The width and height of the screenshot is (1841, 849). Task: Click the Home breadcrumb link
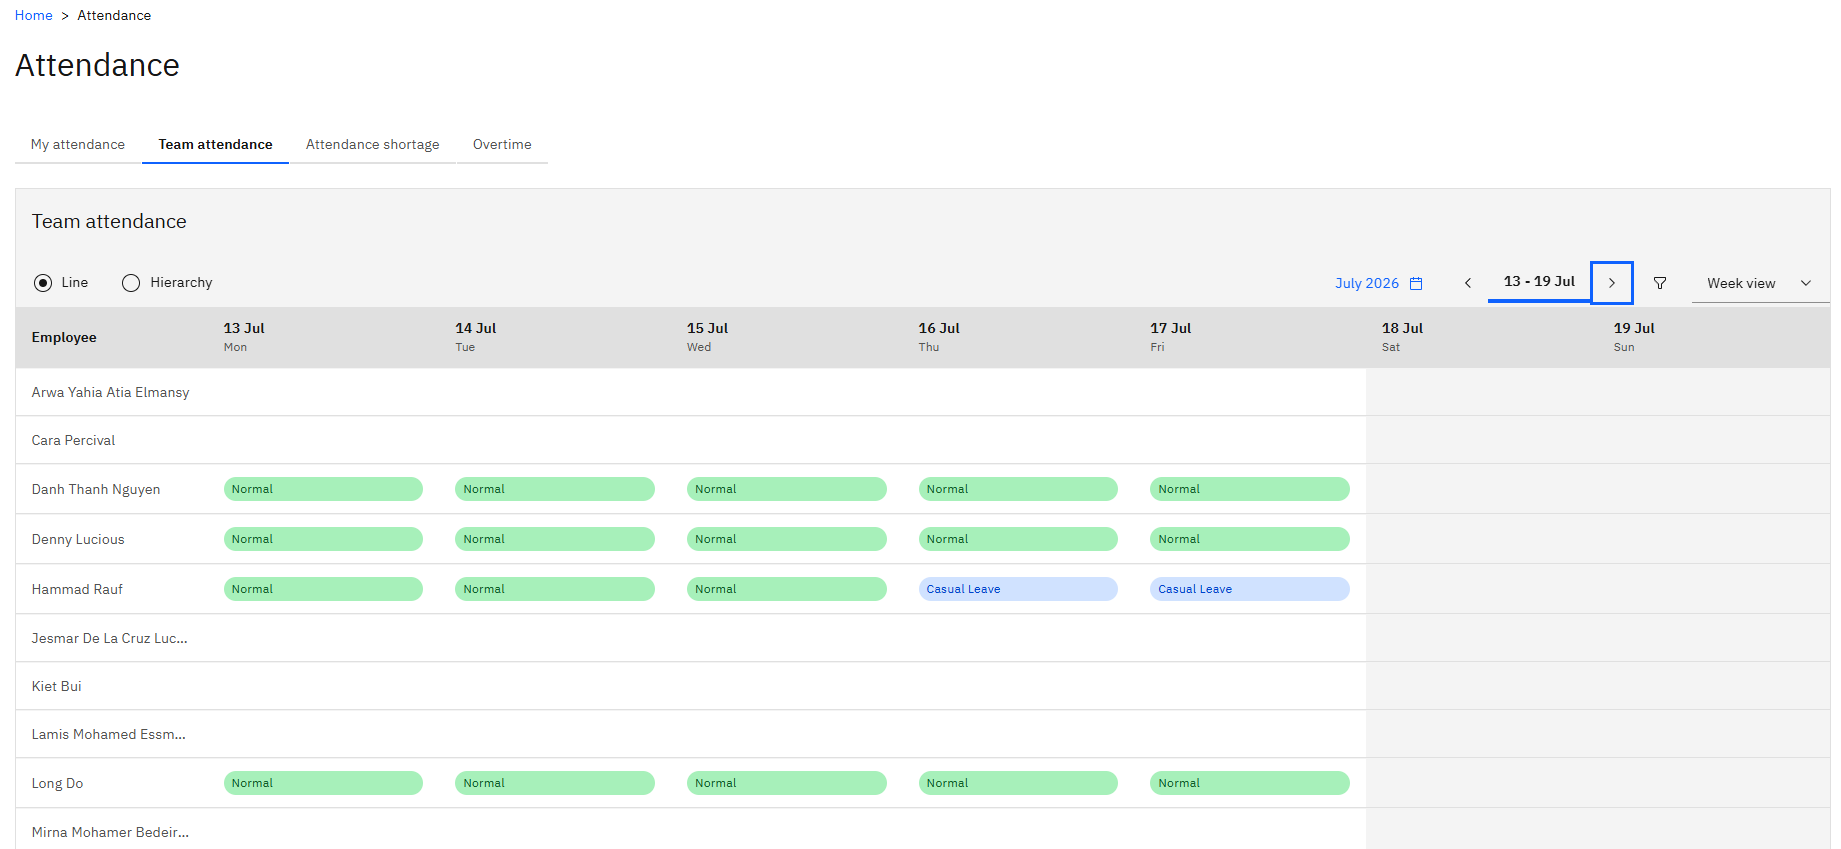pos(33,15)
